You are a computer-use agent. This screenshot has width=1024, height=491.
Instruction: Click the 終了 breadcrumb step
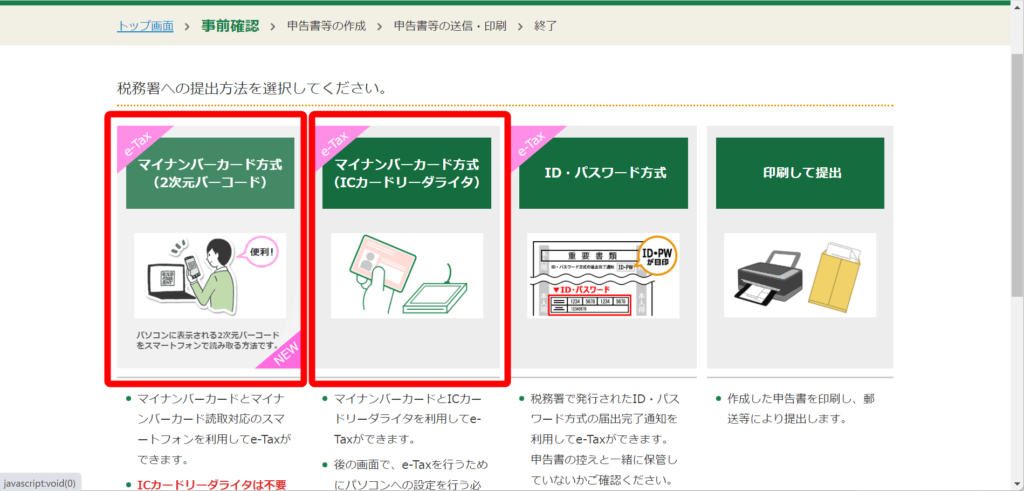(545, 26)
